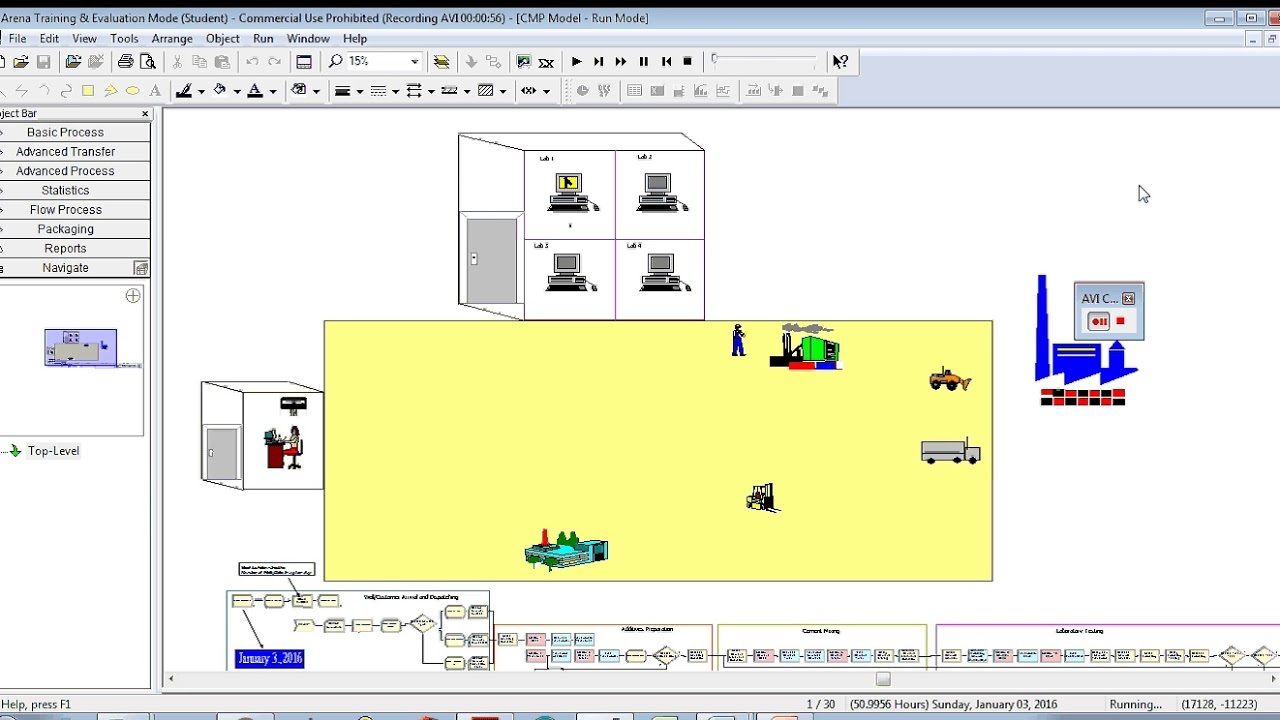Select the Text tool in the draw toolbar
This screenshot has width=1280, height=720.
coord(155,91)
